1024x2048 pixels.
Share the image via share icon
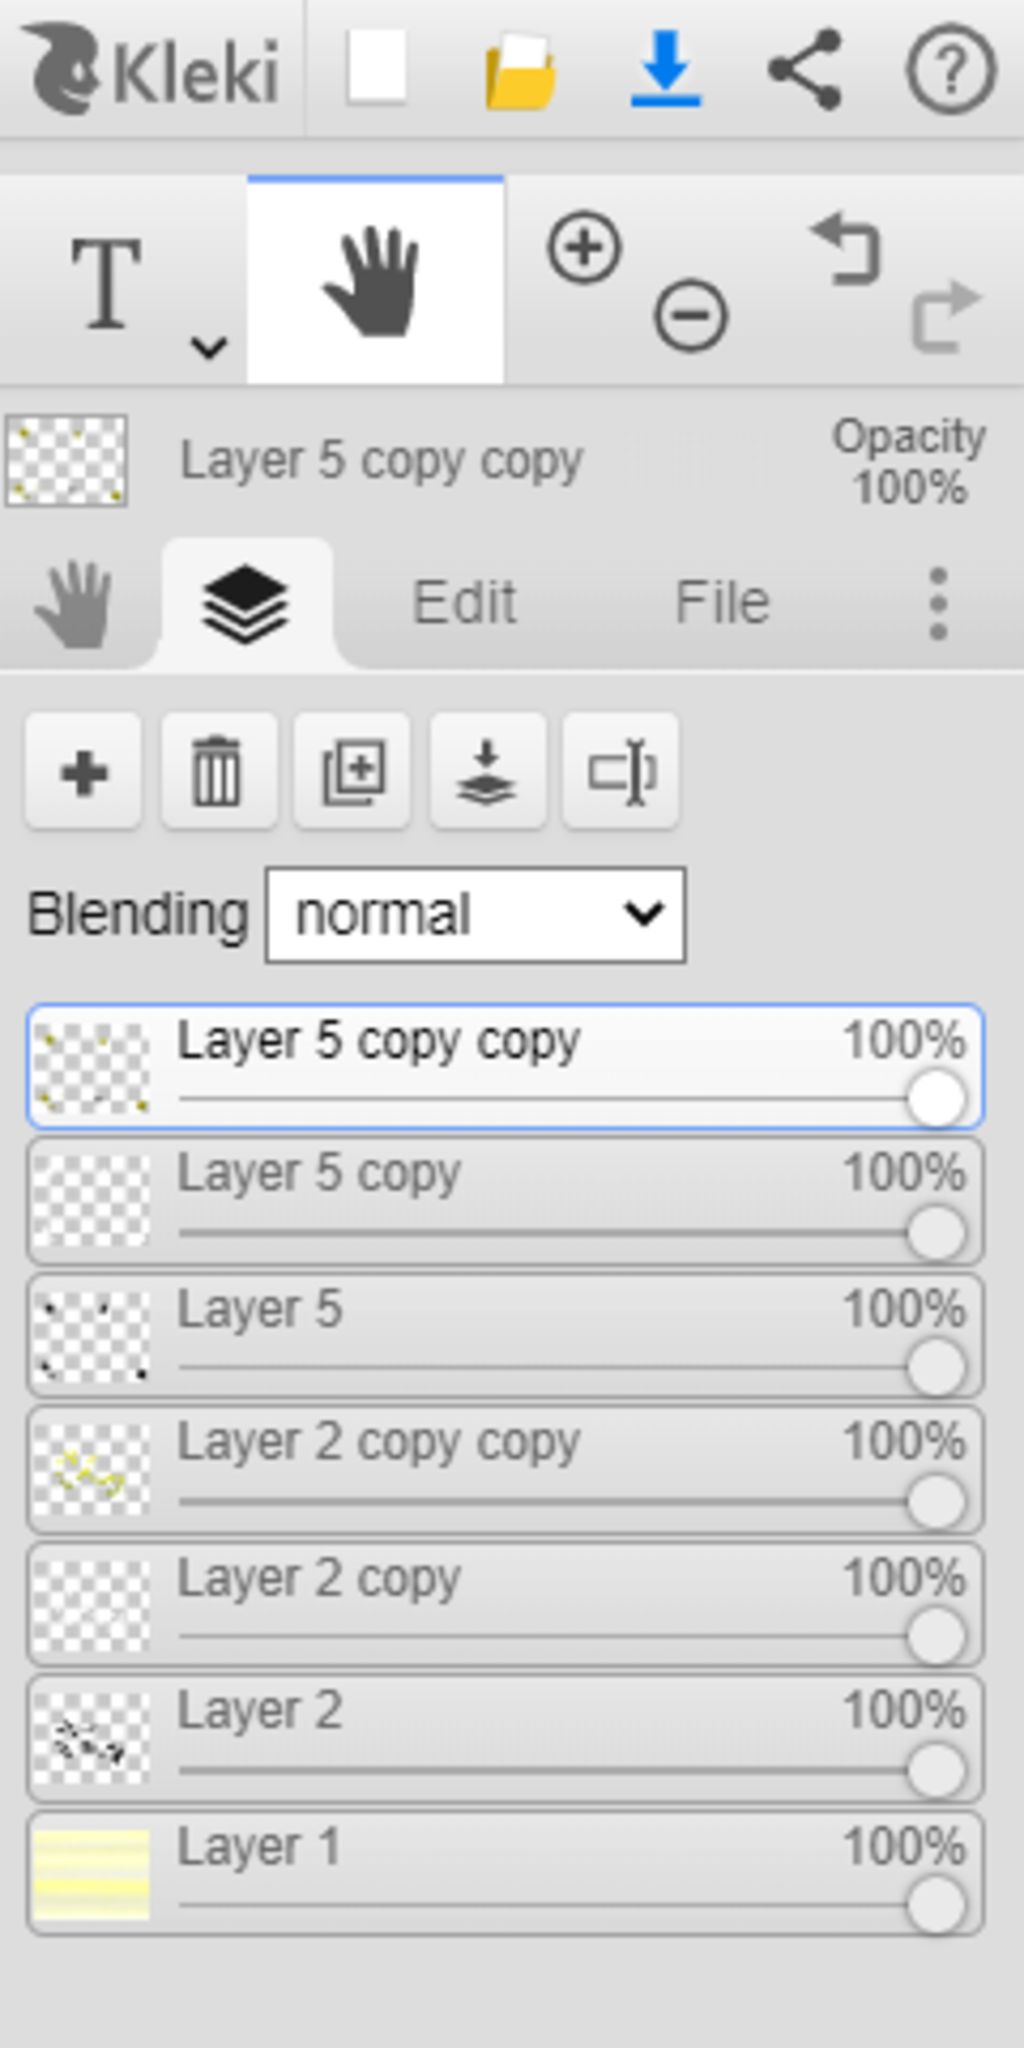point(805,68)
